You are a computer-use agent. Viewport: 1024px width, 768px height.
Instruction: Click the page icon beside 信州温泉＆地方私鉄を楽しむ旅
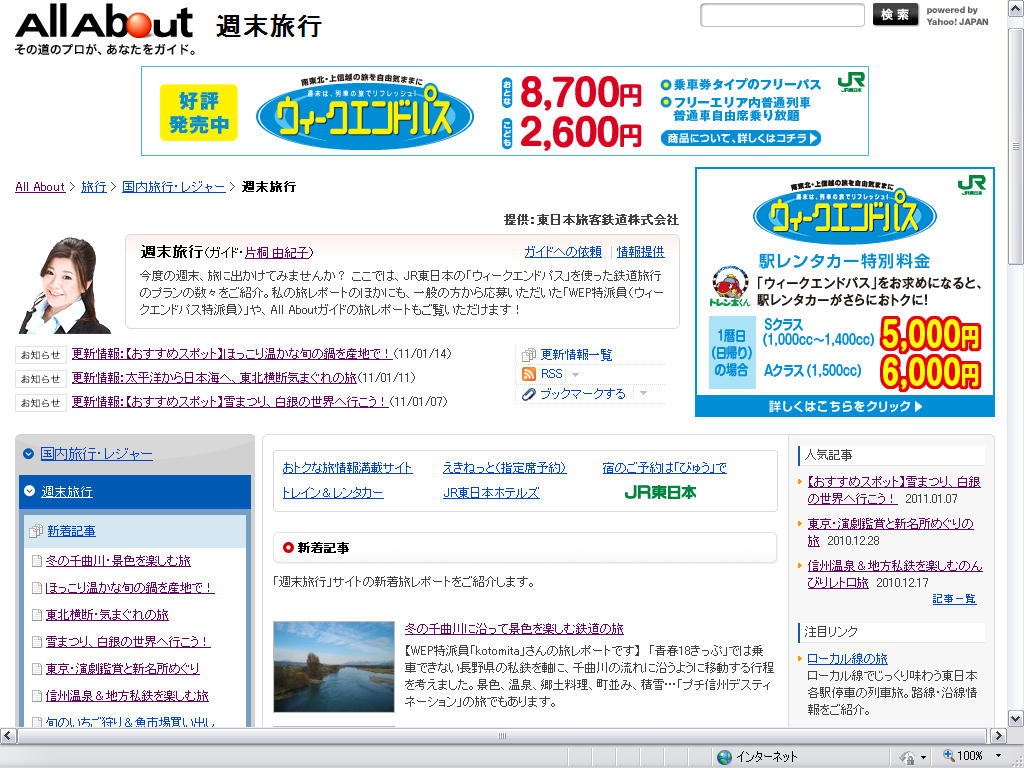tap(37, 696)
